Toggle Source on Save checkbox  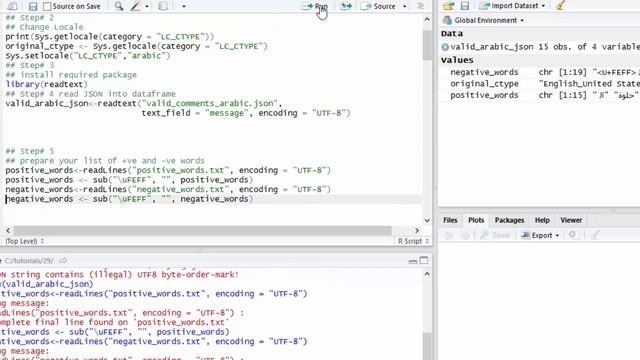click(x=47, y=7)
